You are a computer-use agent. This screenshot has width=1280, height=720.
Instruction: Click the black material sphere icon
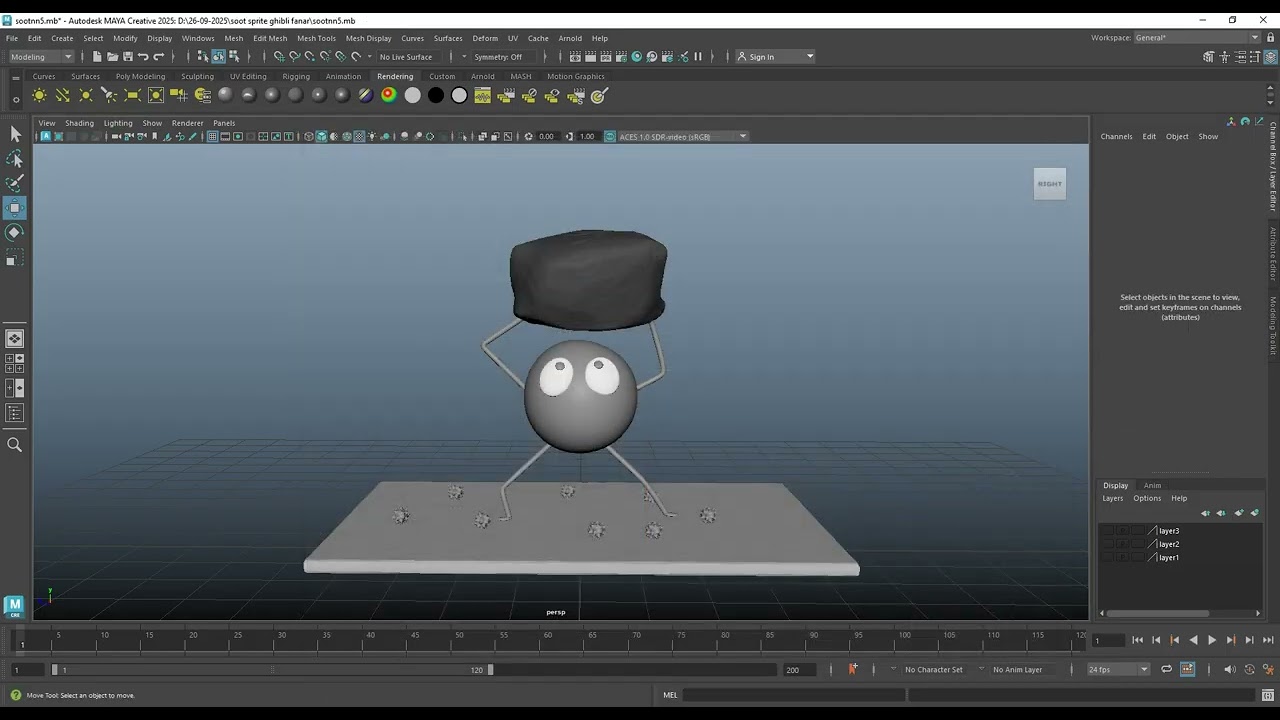436,96
